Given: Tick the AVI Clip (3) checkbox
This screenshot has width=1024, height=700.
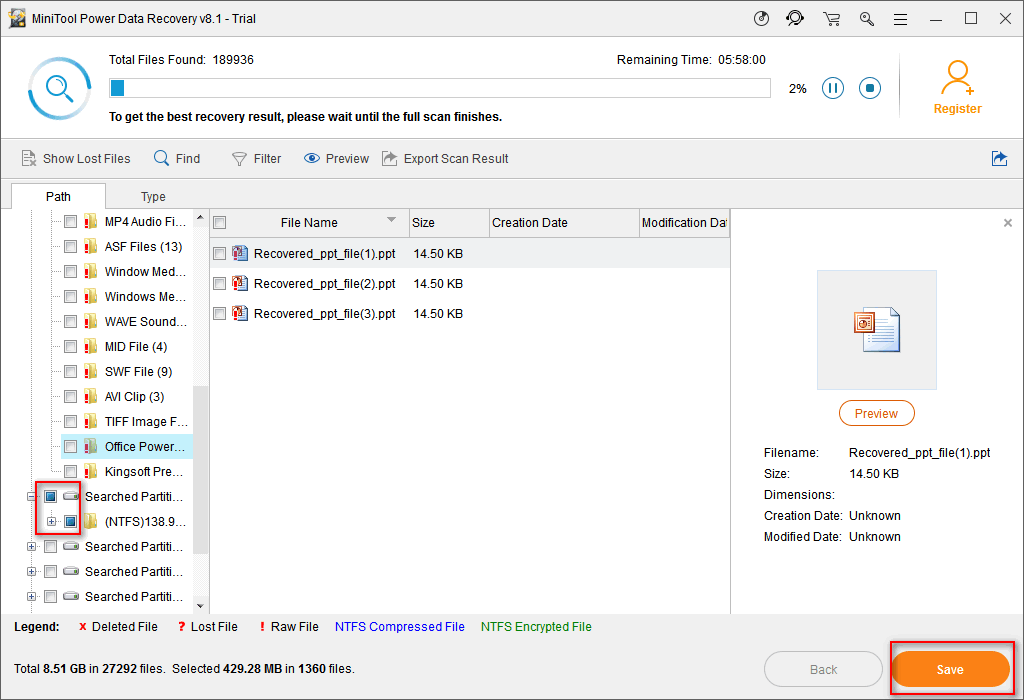Looking at the screenshot, I should coord(71,396).
